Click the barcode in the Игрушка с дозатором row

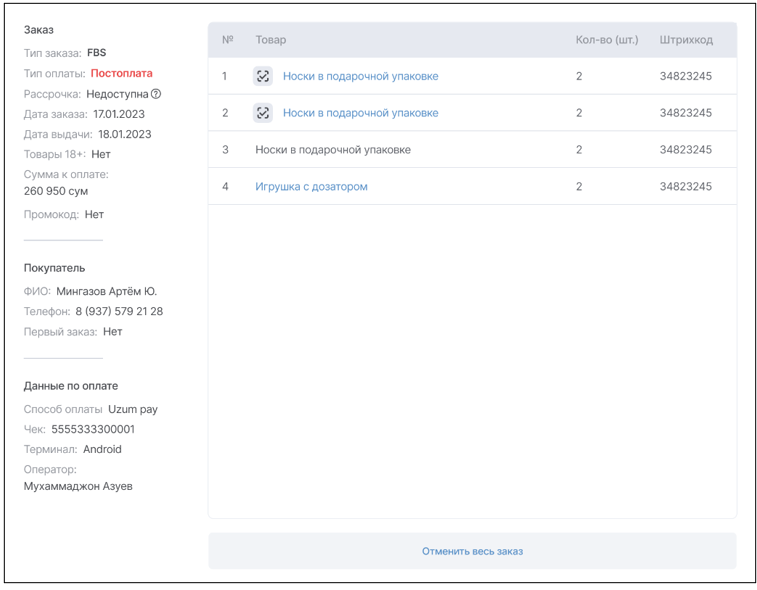[x=686, y=186]
